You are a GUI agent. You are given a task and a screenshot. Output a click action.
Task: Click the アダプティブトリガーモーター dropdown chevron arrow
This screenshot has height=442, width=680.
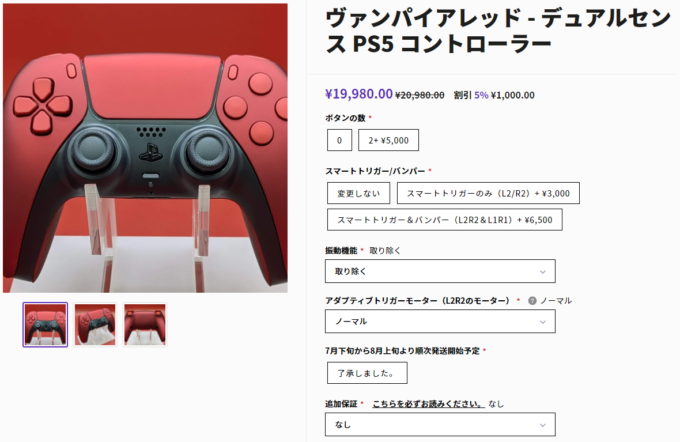[x=543, y=322]
